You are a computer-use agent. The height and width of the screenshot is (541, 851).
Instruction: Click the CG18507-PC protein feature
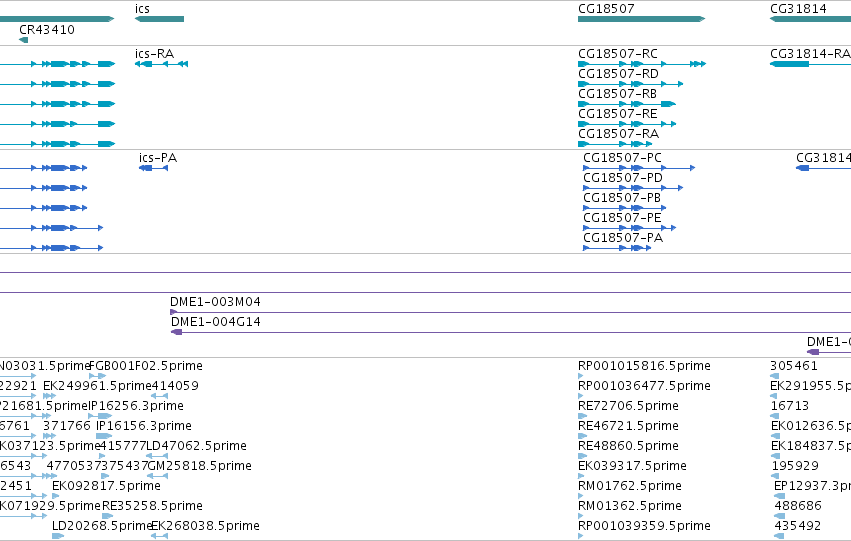pos(639,168)
